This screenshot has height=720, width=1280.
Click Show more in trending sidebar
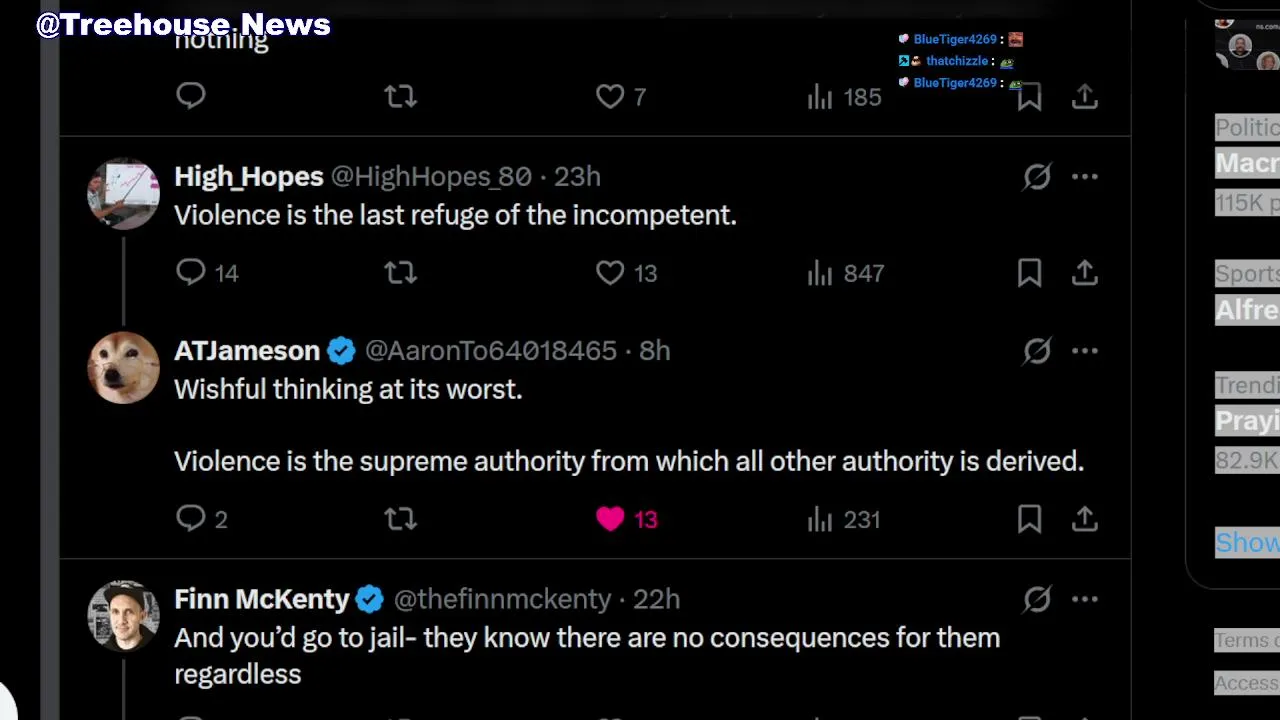(x=1247, y=542)
